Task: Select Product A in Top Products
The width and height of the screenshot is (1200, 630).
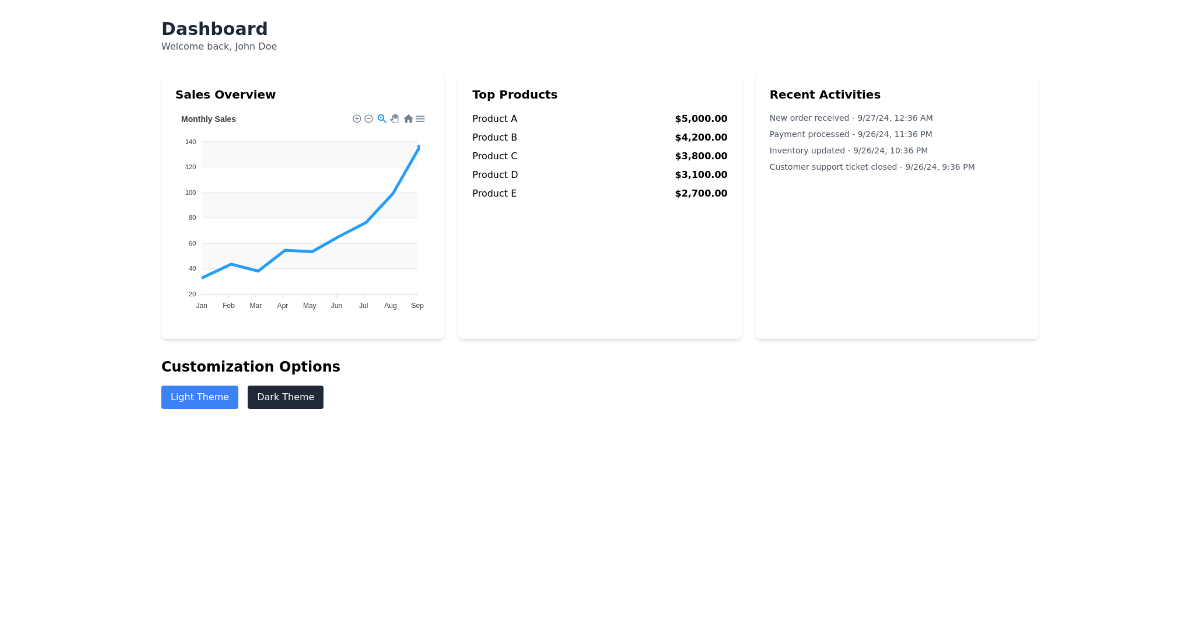Action: (x=494, y=118)
